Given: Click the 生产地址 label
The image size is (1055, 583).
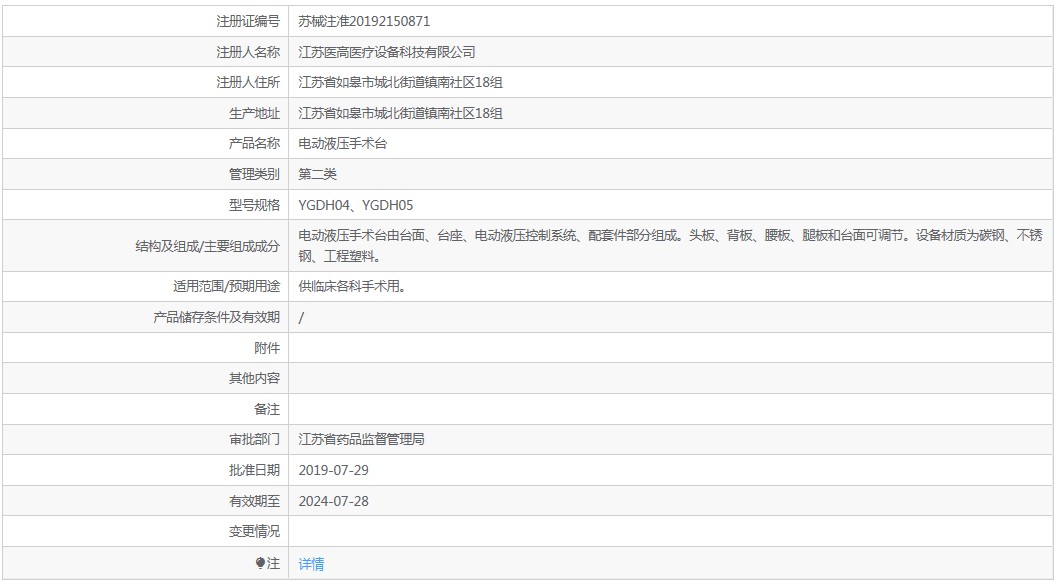Looking at the screenshot, I should pyautogui.click(x=254, y=113).
